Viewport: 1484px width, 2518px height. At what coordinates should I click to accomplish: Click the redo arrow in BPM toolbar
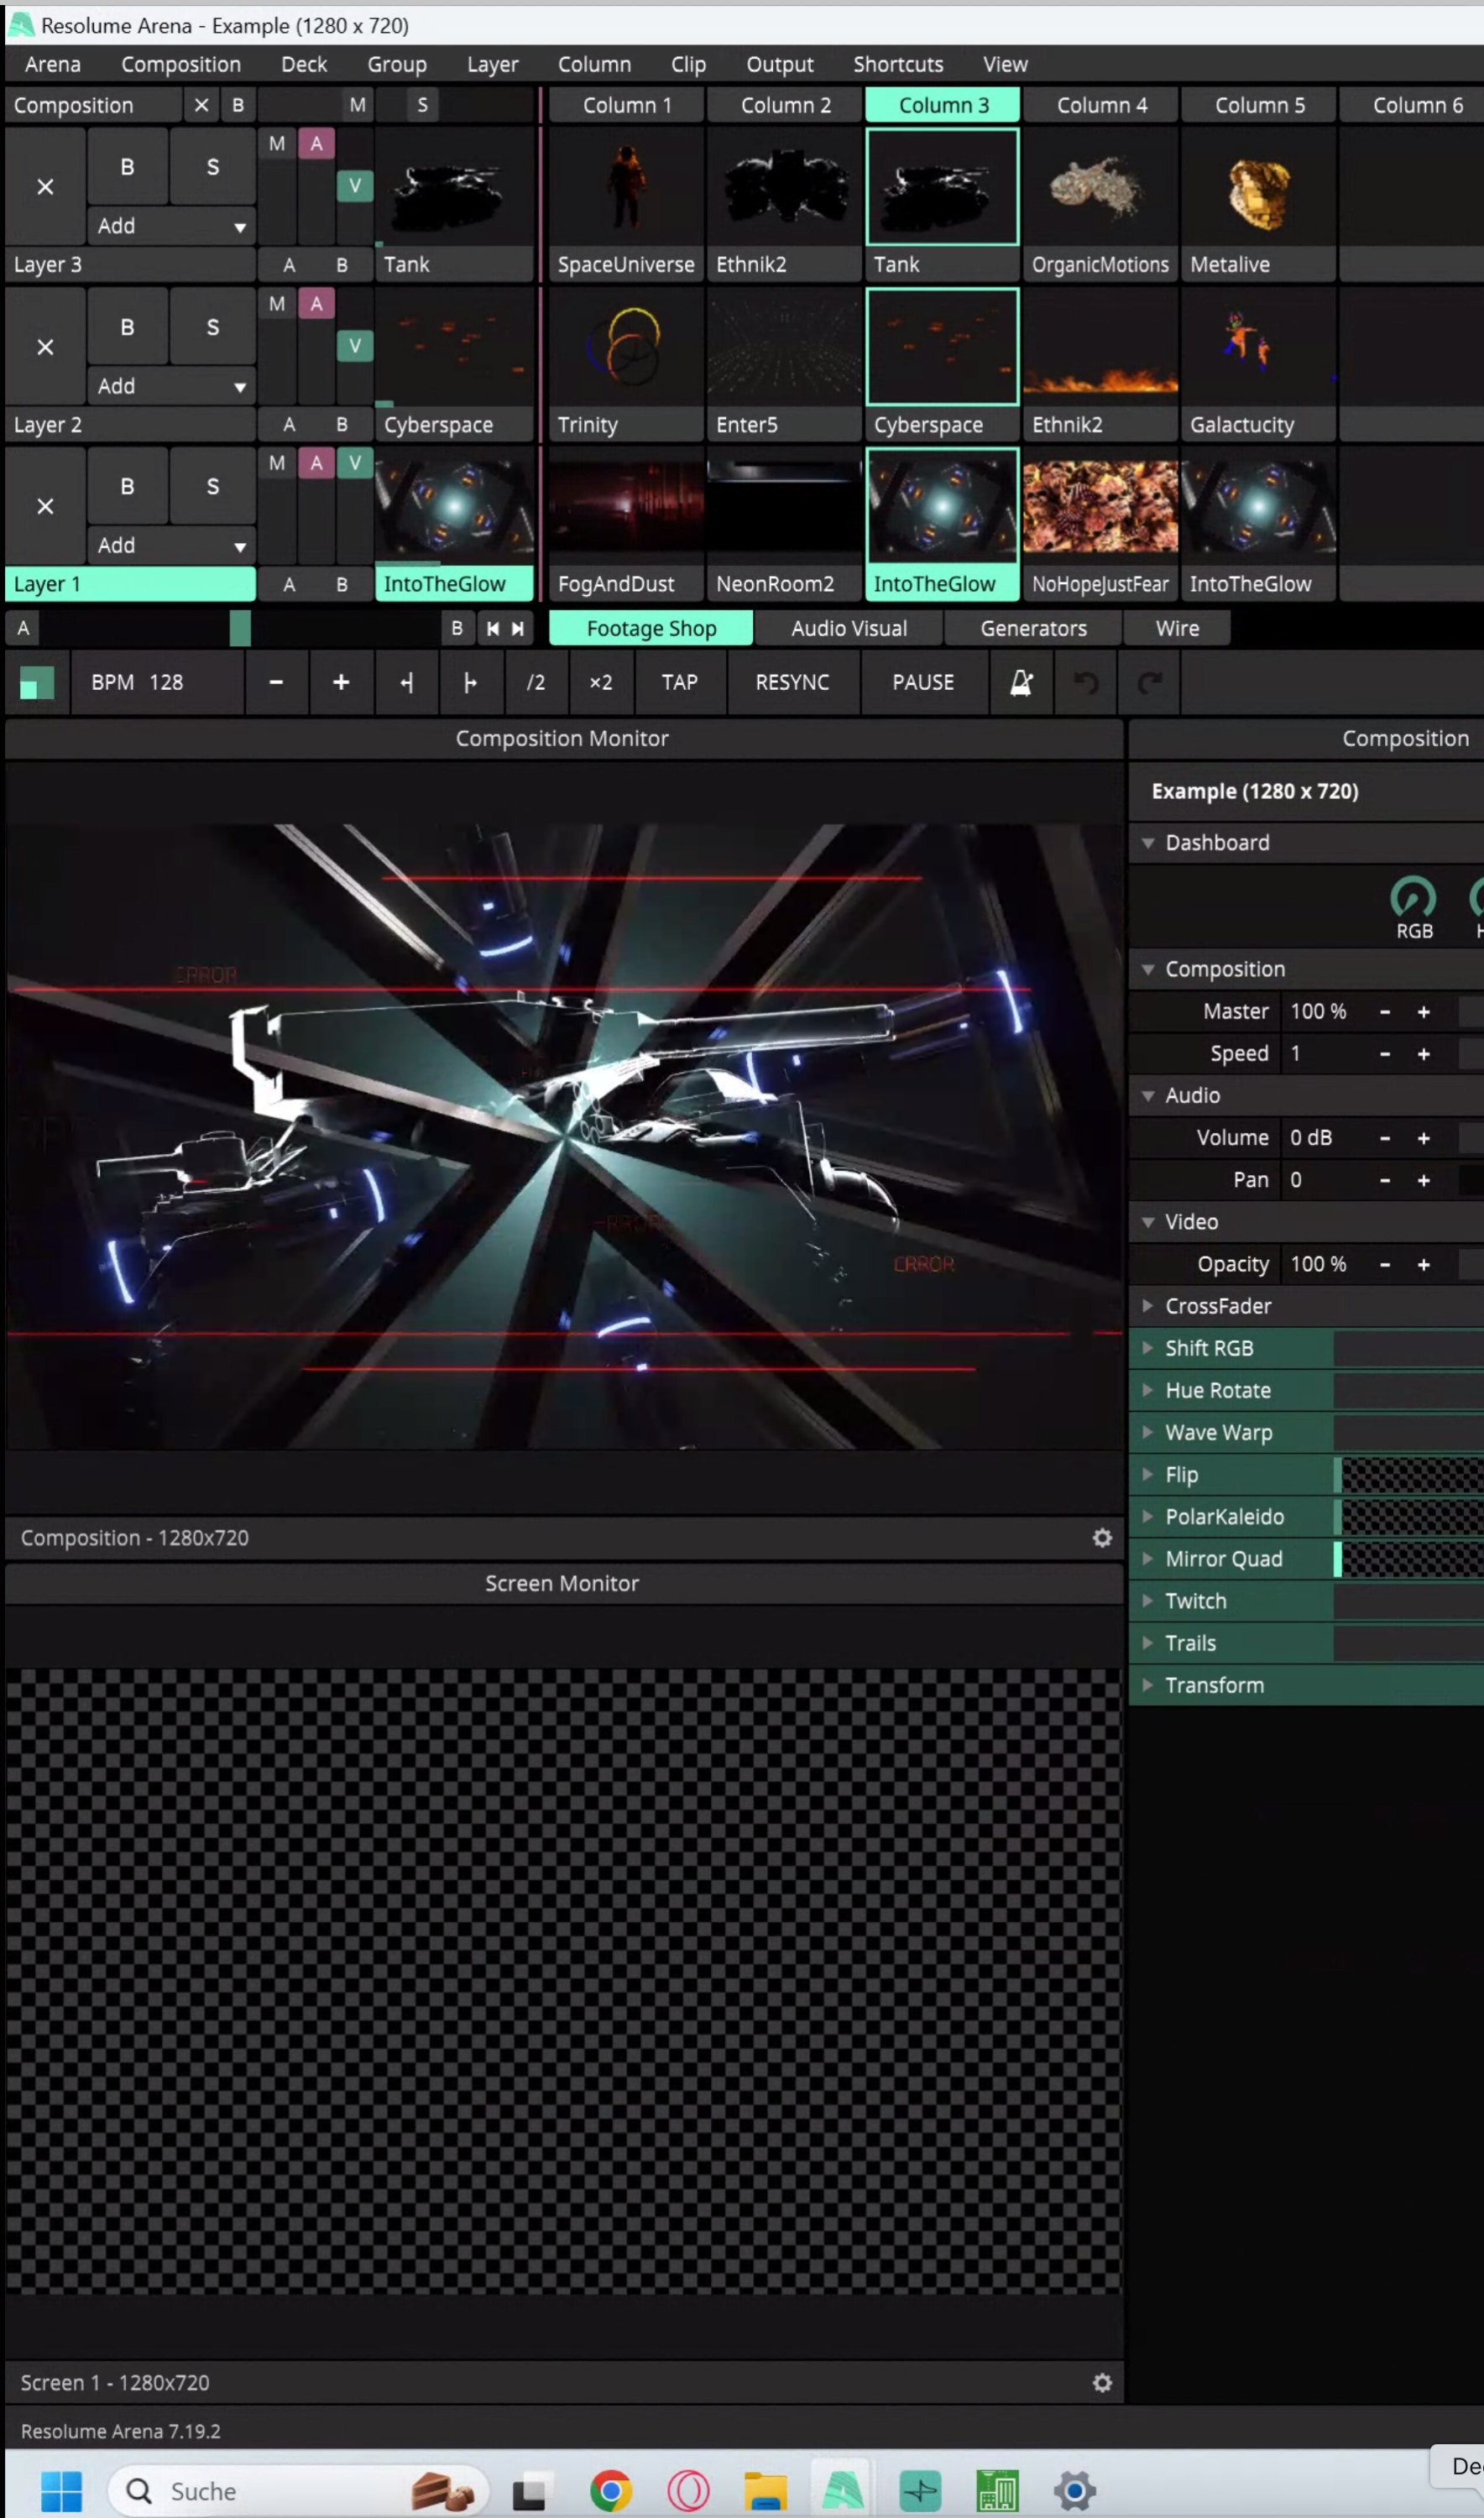pyautogui.click(x=1149, y=682)
